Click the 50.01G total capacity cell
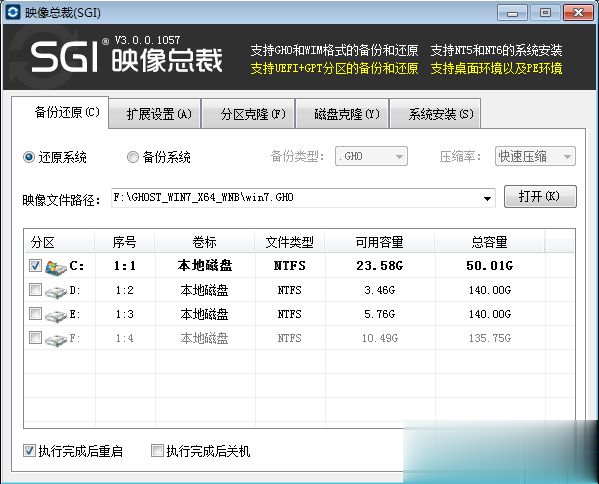Viewport: 599px width, 484px height. click(x=489, y=265)
